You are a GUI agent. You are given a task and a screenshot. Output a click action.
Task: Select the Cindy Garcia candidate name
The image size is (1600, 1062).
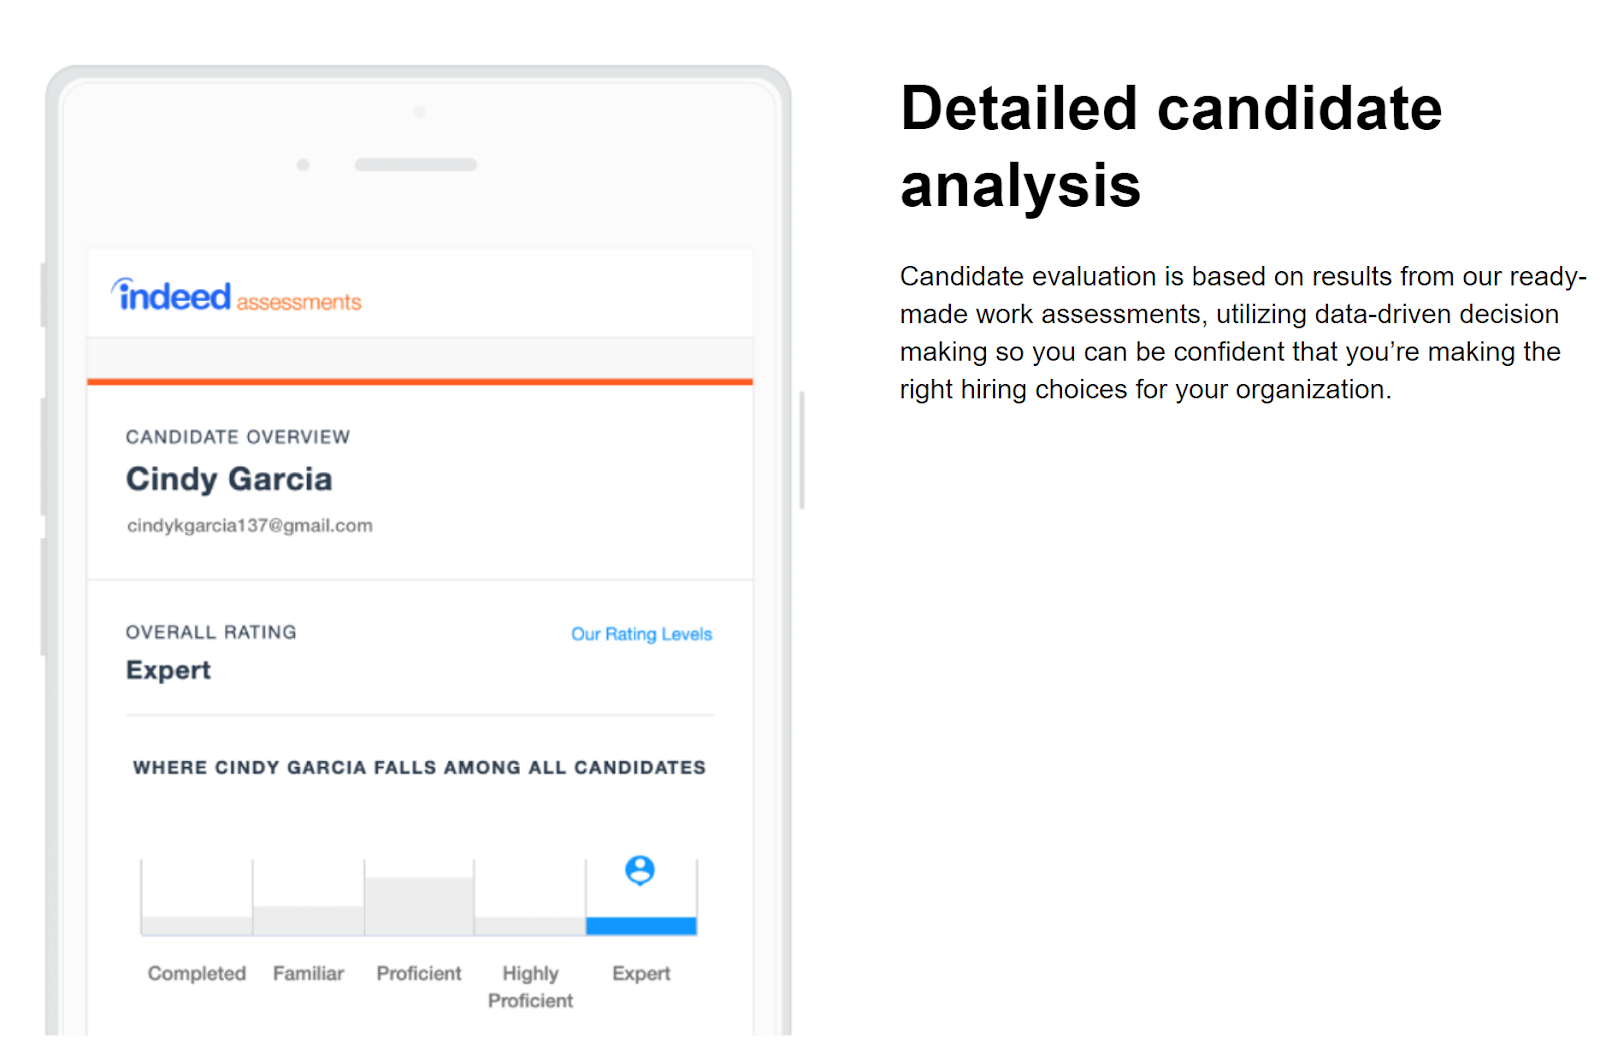tap(229, 479)
